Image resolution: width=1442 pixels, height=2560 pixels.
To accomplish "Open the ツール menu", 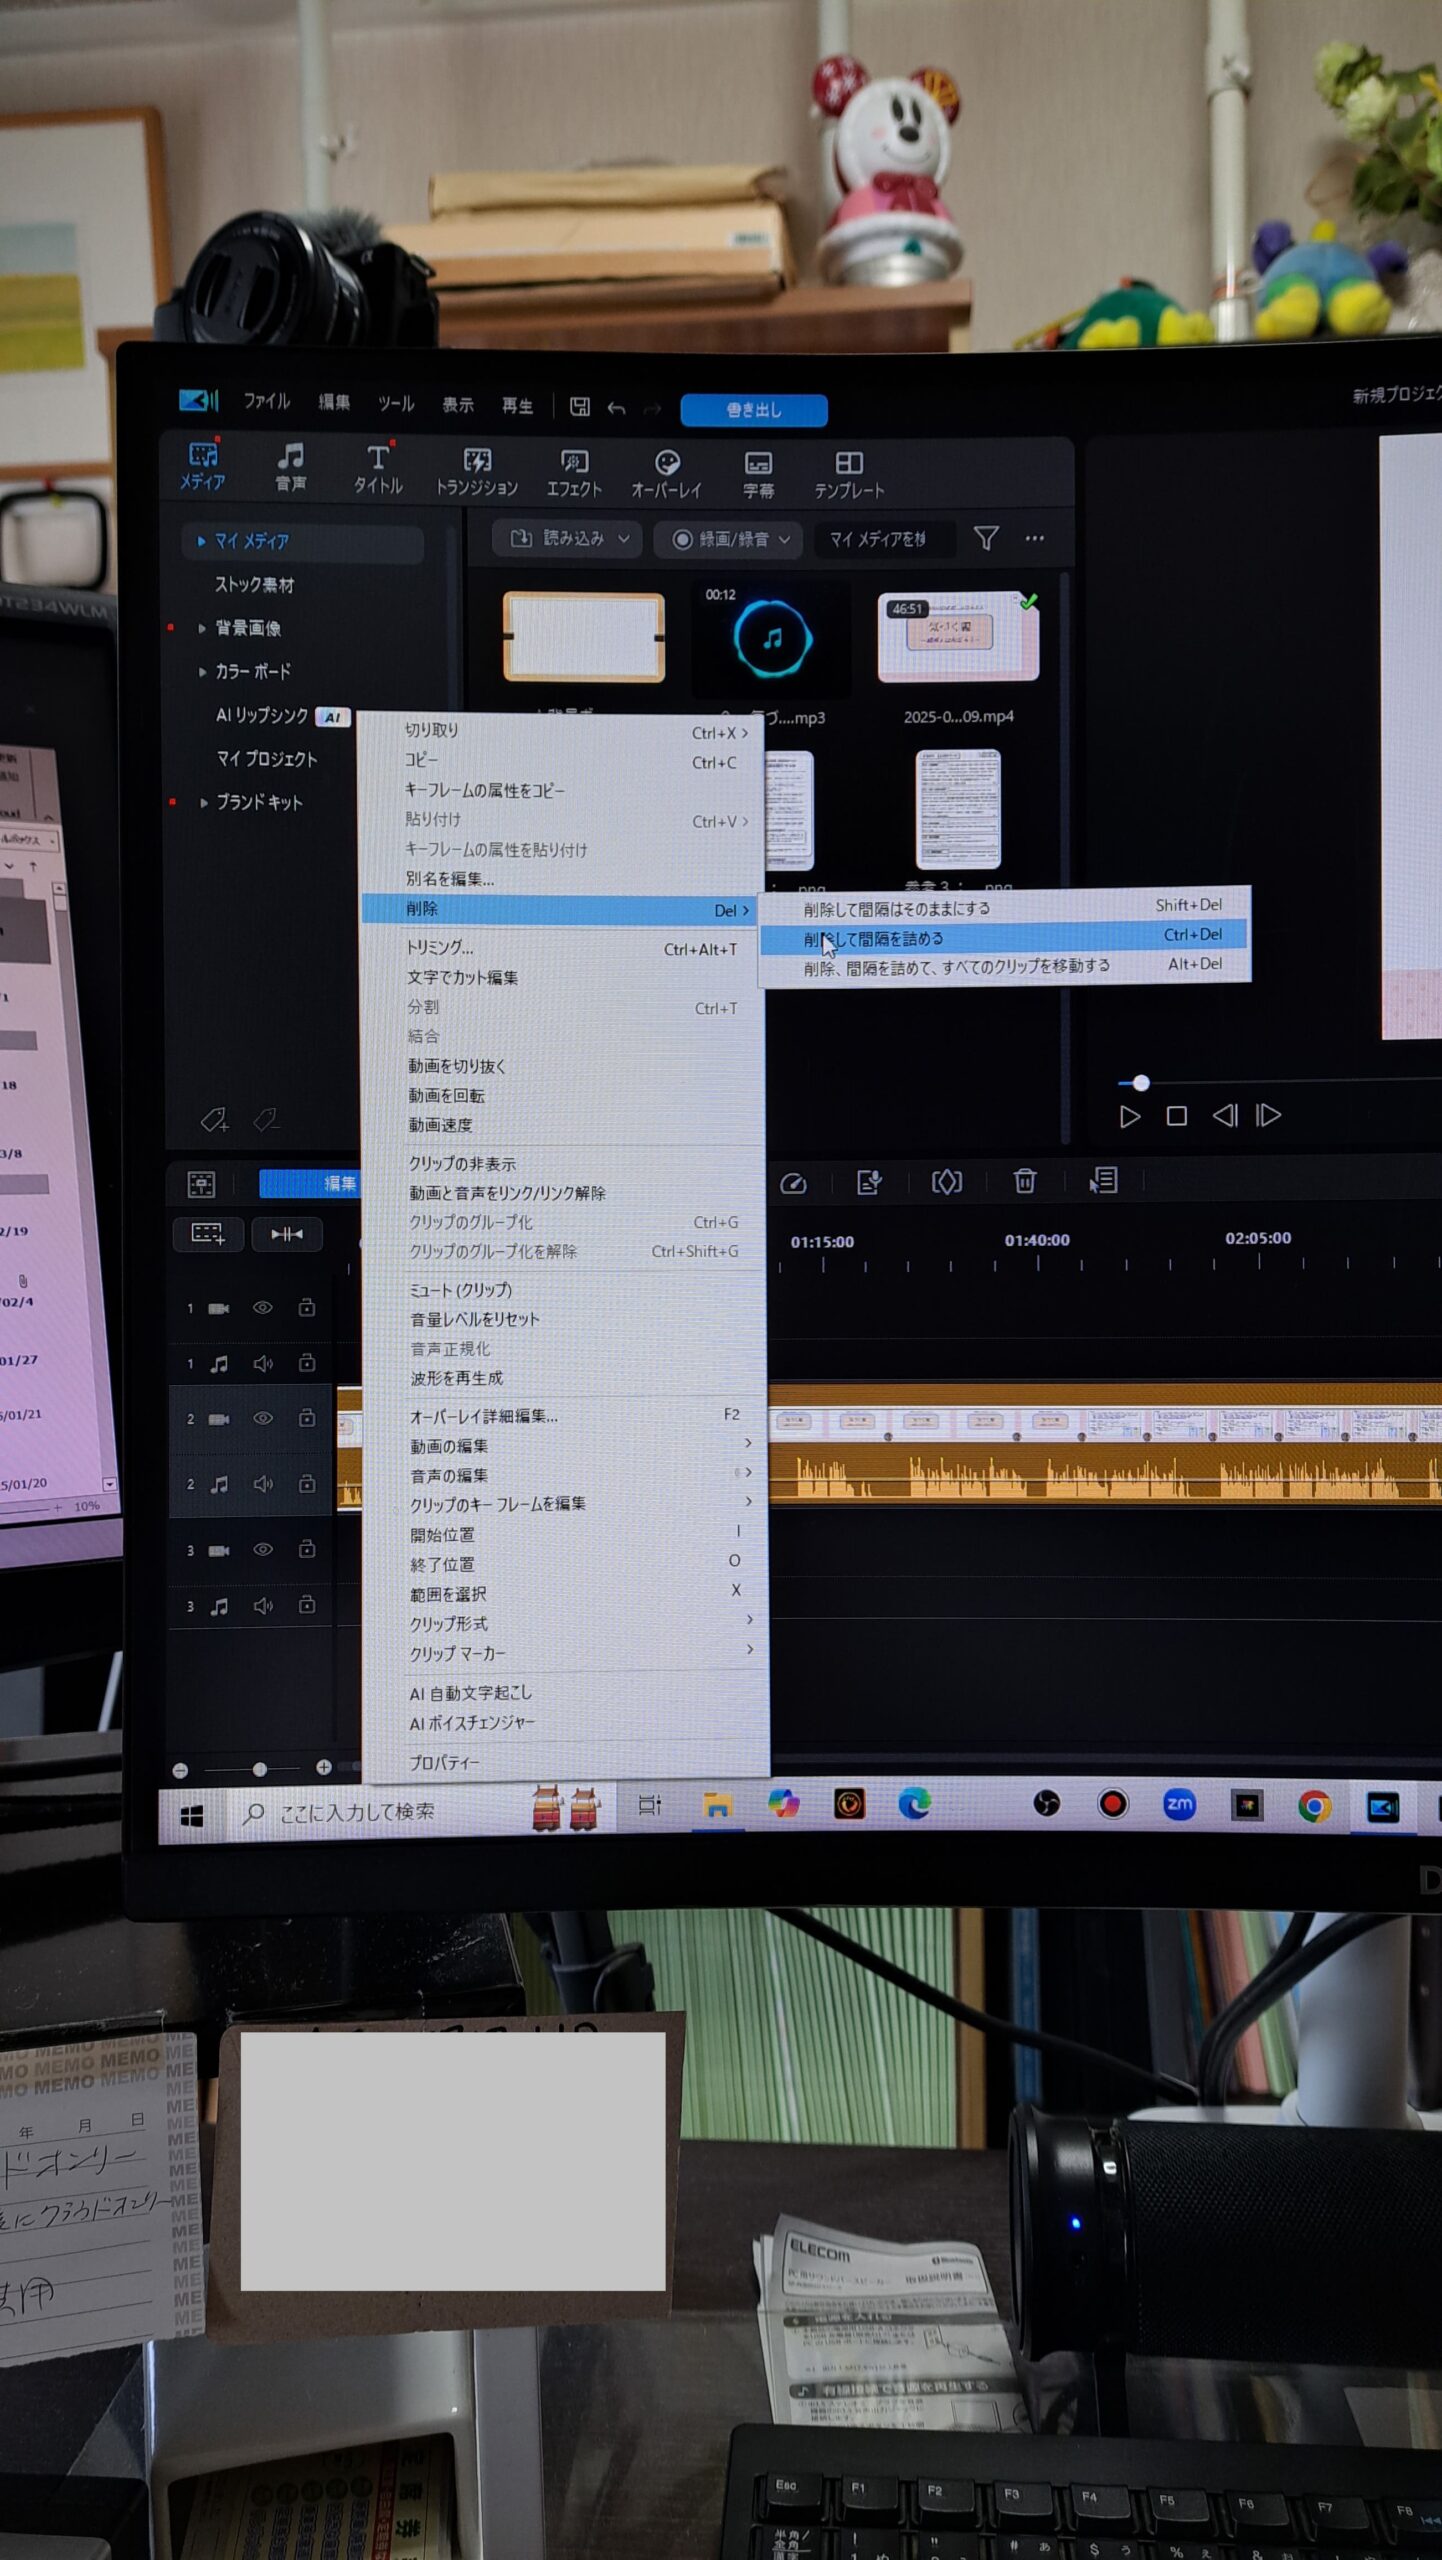I will pos(396,404).
